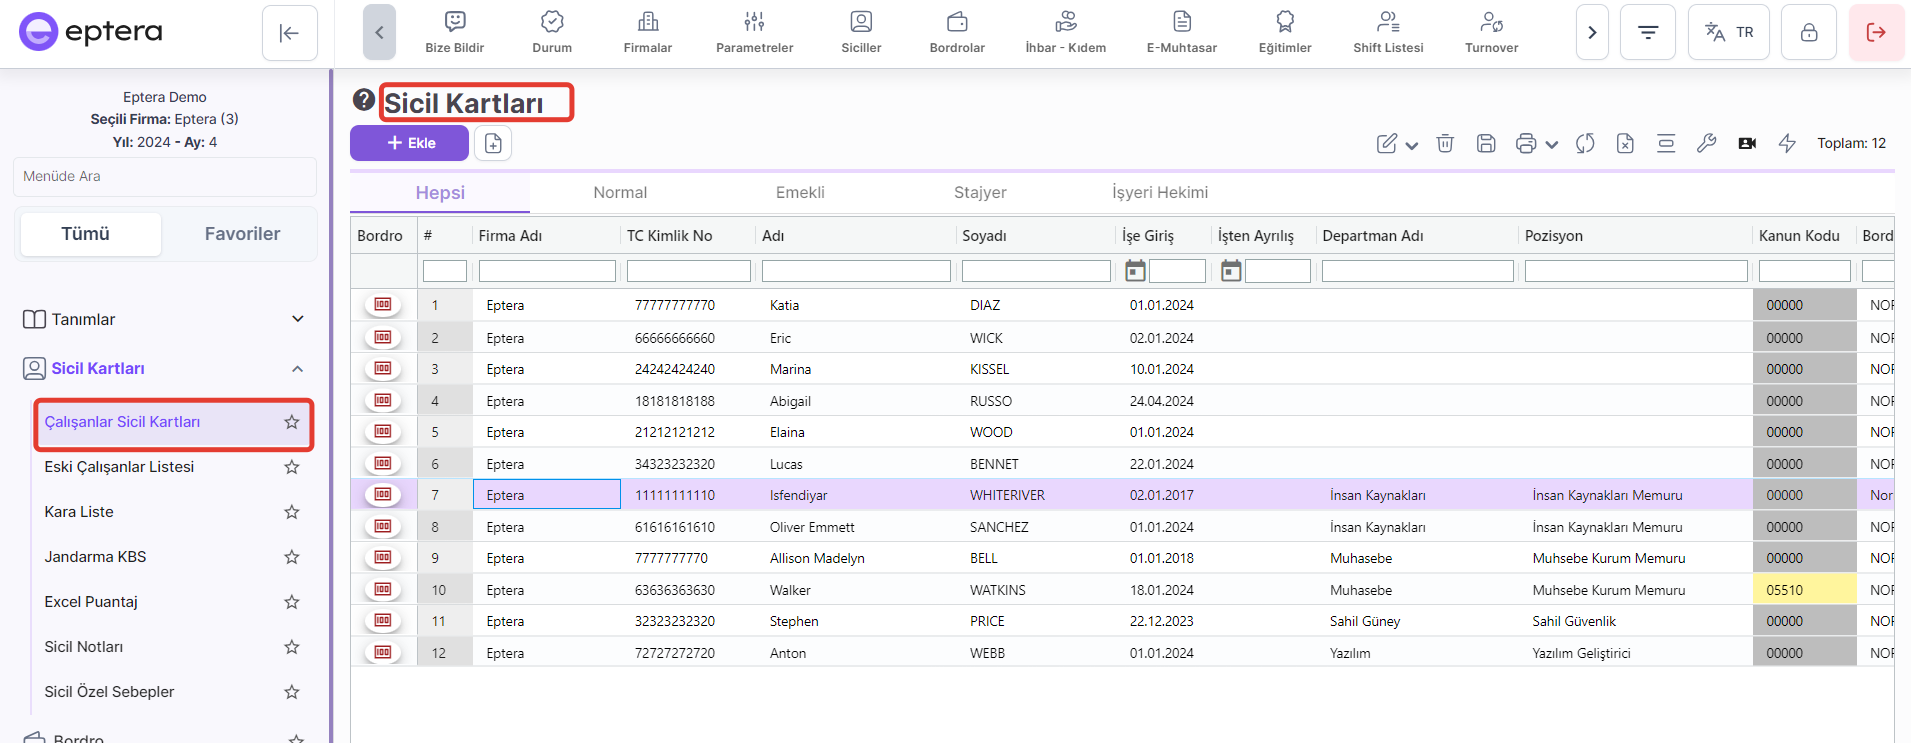Open the edit dropdown arrow
This screenshot has height=743, width=1911.
pyautogui.click(x=1412, y=145)
